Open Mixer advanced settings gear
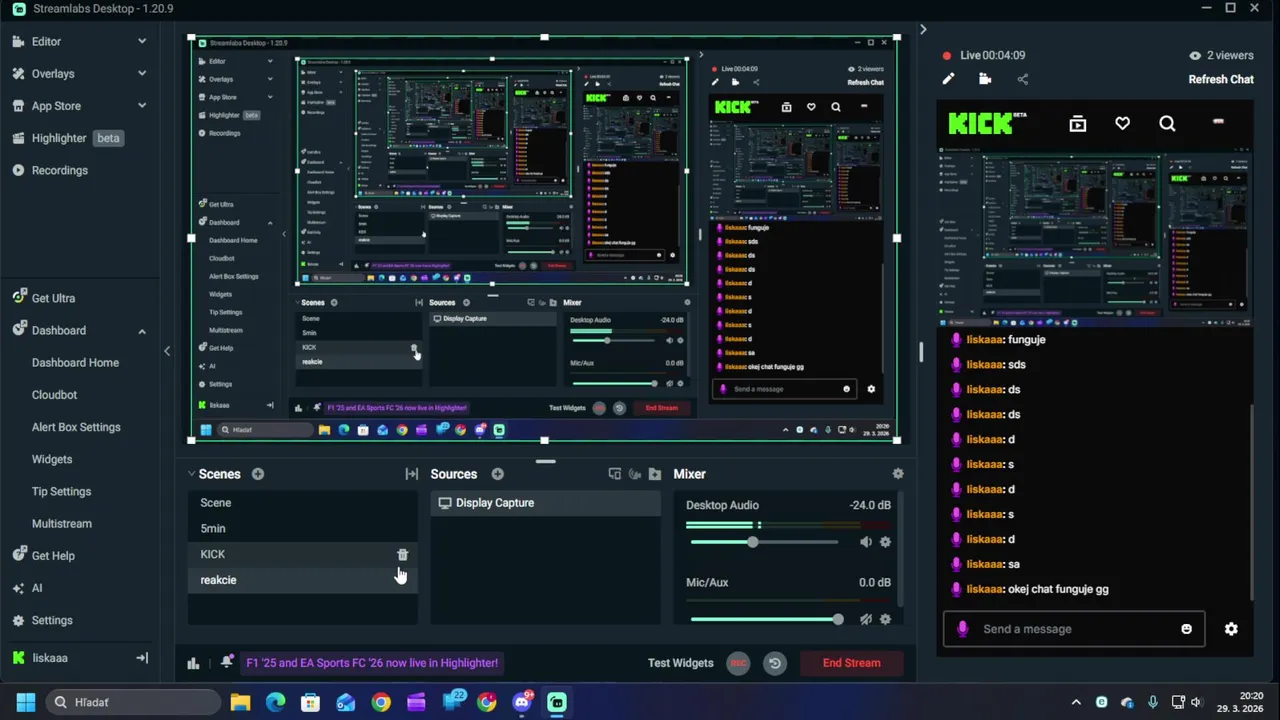 pyautogui.click(x=898, y=474)
